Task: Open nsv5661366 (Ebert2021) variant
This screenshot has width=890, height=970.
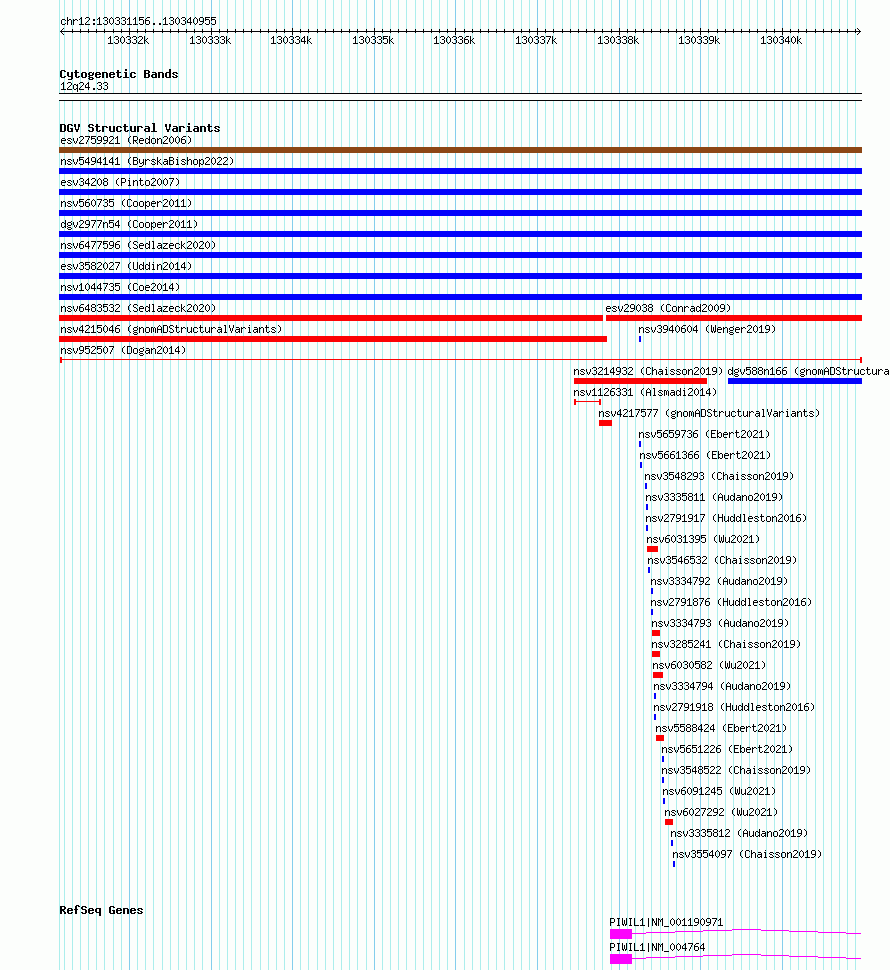Action: [705, 456]
